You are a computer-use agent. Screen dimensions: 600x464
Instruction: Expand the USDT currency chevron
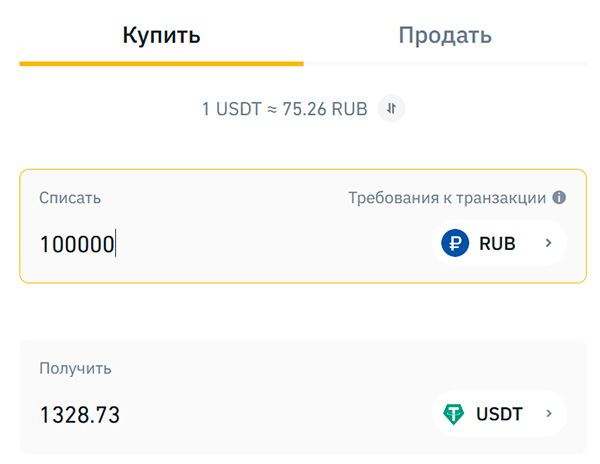548,413
